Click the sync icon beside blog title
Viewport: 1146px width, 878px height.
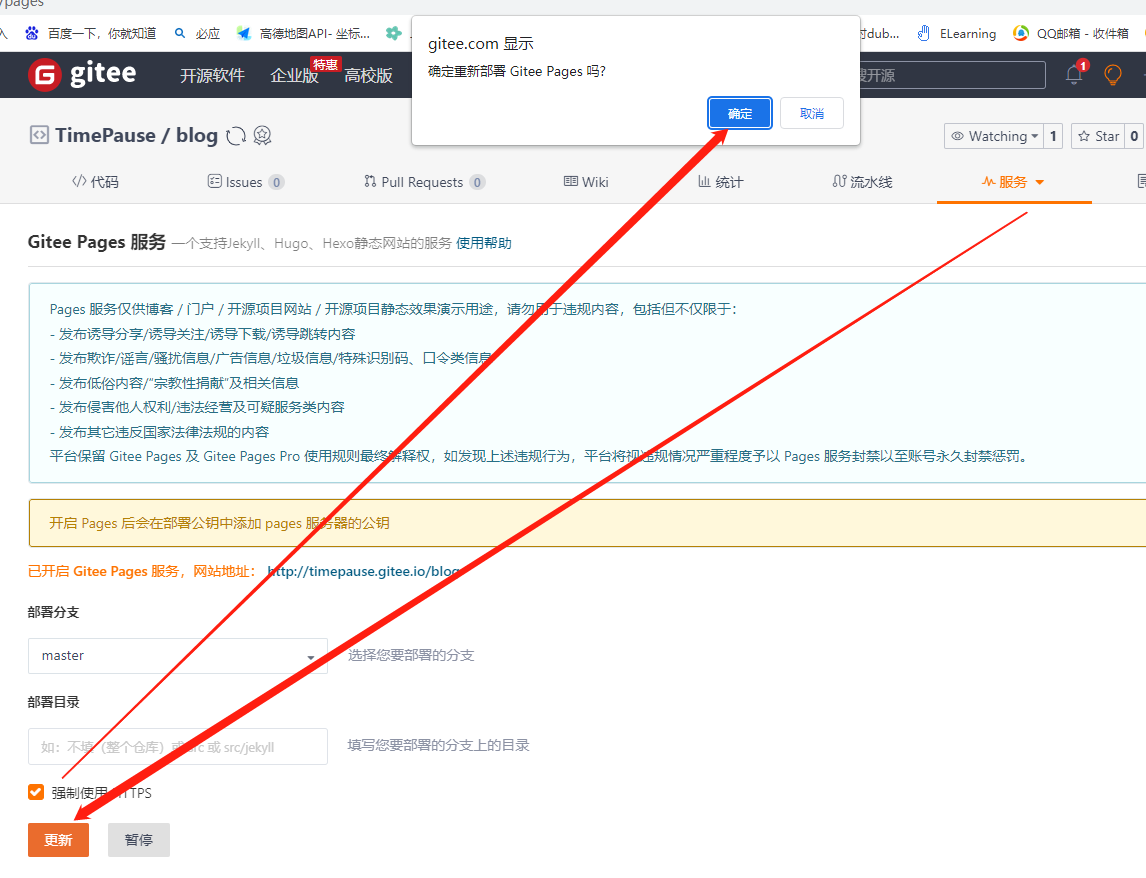pyautogui.click(x=236, y=136)
